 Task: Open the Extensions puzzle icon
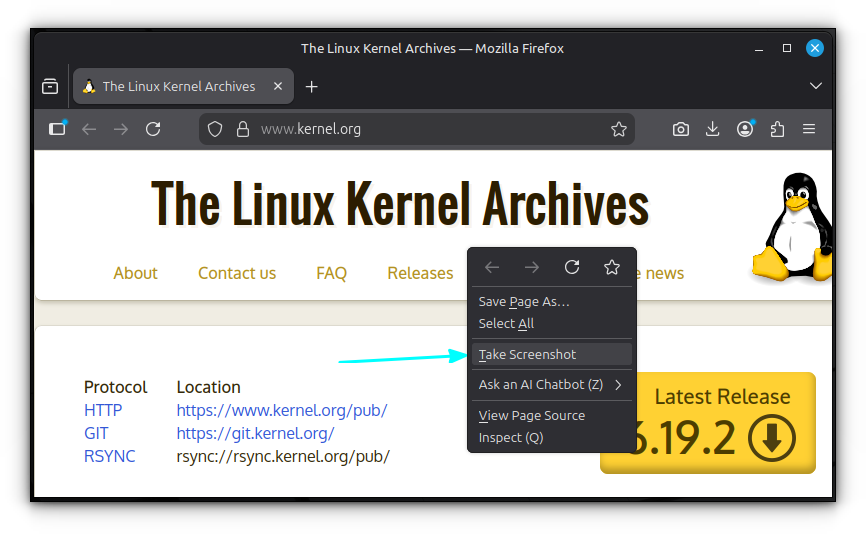777,129
